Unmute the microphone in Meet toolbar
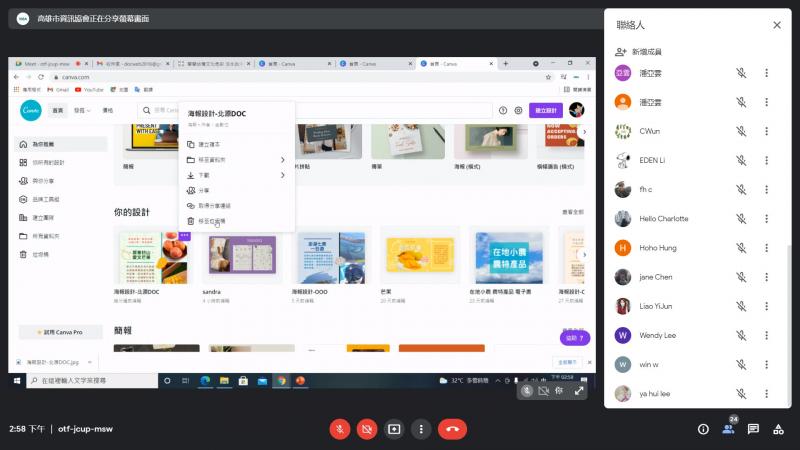The height and width of the screenshot is (450, 800). [x=340, y=429]
